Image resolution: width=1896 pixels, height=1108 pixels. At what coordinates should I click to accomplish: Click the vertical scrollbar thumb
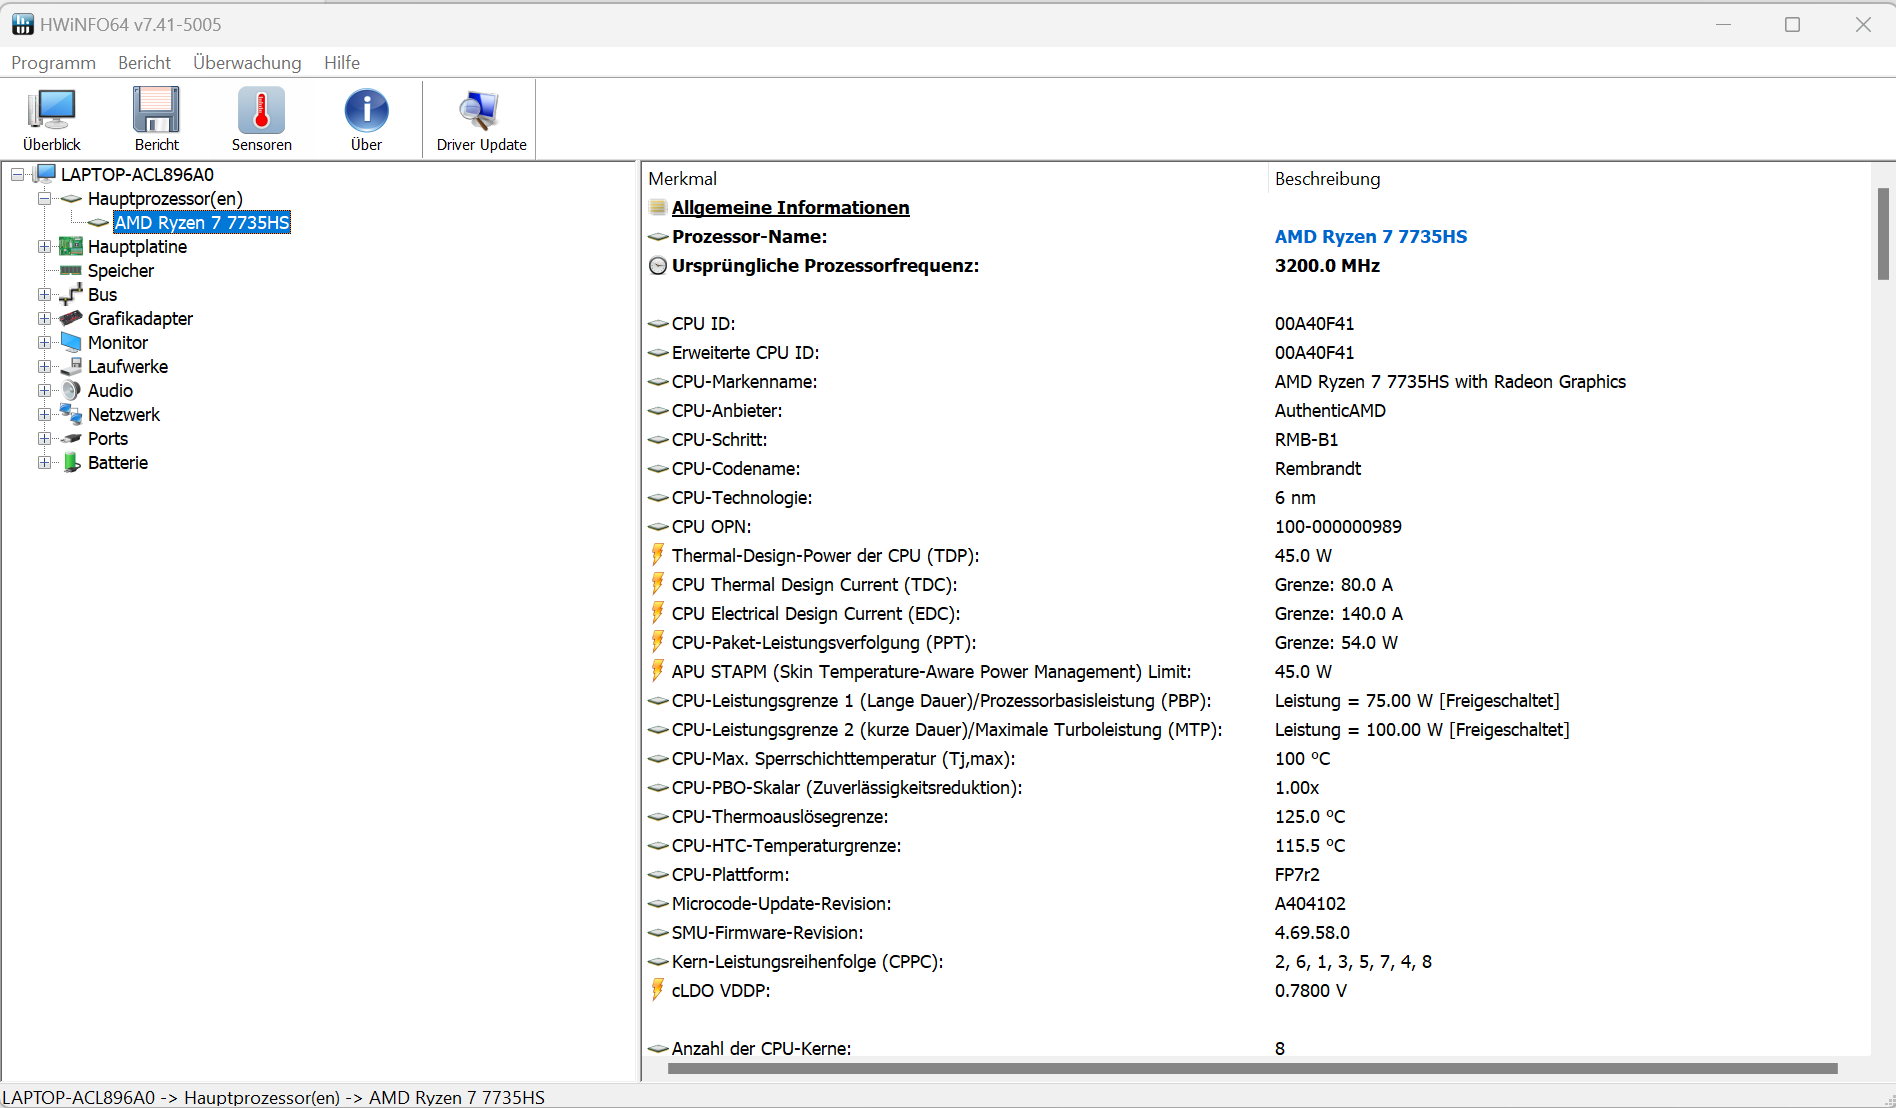click(x=1883, y=234)
